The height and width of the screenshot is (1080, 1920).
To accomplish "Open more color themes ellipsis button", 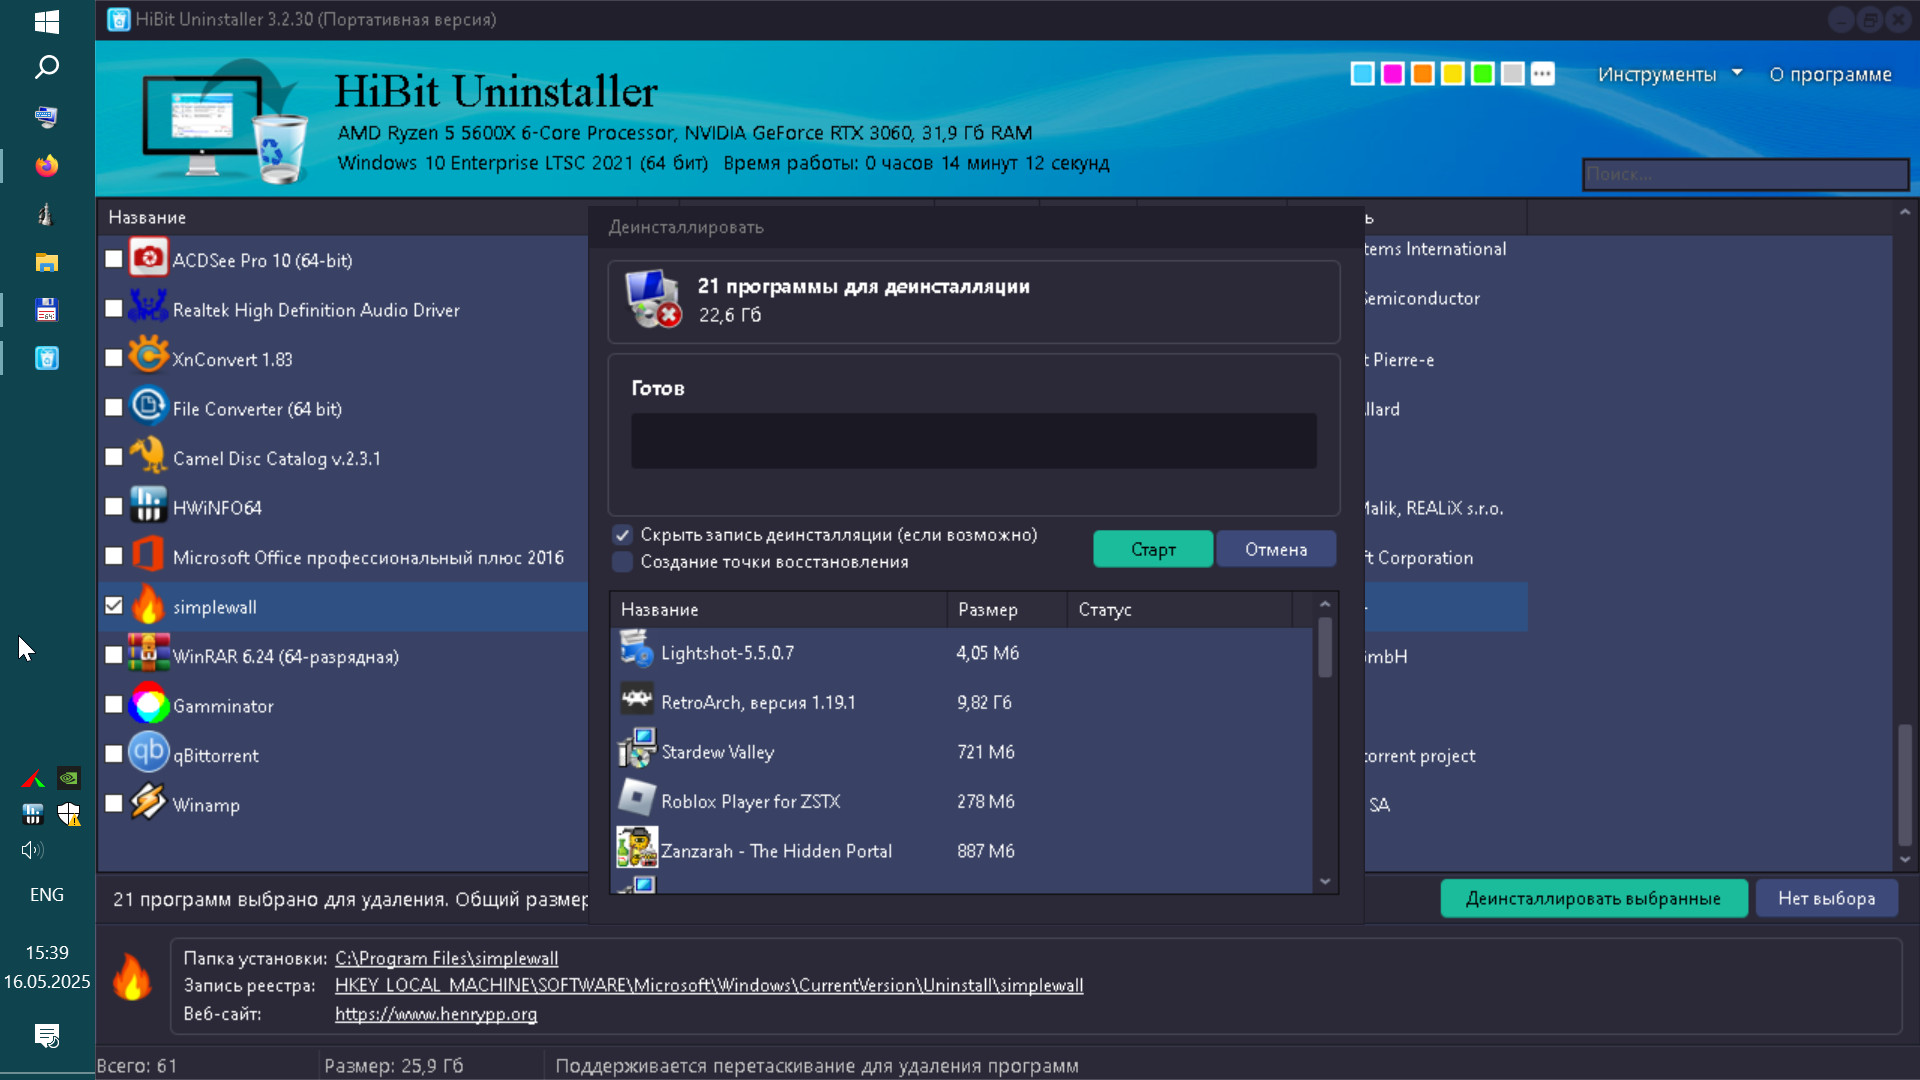I will point(1542,74).
